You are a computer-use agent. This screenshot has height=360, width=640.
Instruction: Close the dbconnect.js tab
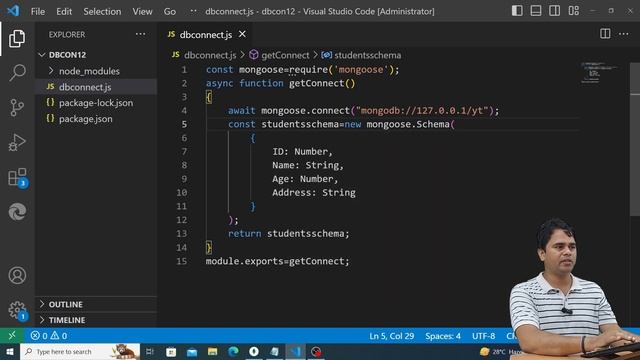pos(242,34)
